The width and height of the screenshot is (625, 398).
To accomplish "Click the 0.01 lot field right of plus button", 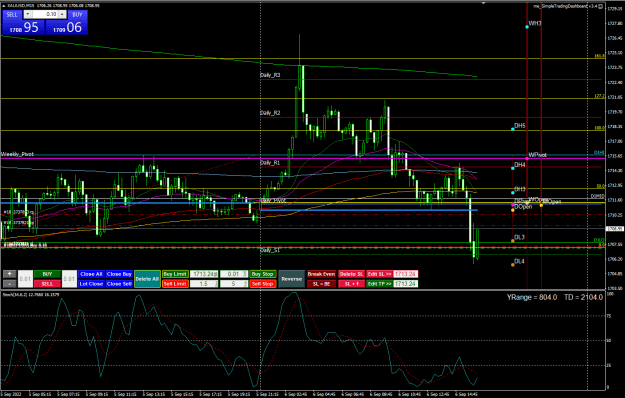I will (x=26, y=279).
